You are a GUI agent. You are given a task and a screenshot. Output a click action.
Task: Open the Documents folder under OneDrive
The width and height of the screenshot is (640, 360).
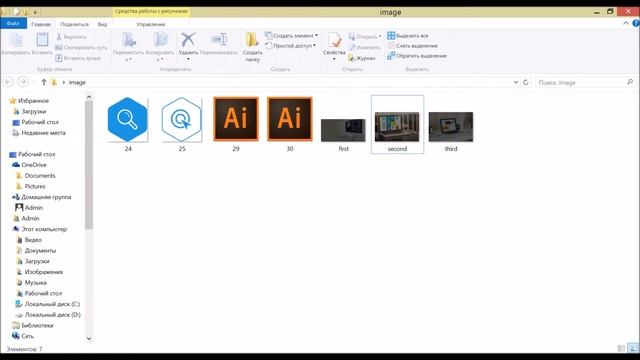click(36, 176)
